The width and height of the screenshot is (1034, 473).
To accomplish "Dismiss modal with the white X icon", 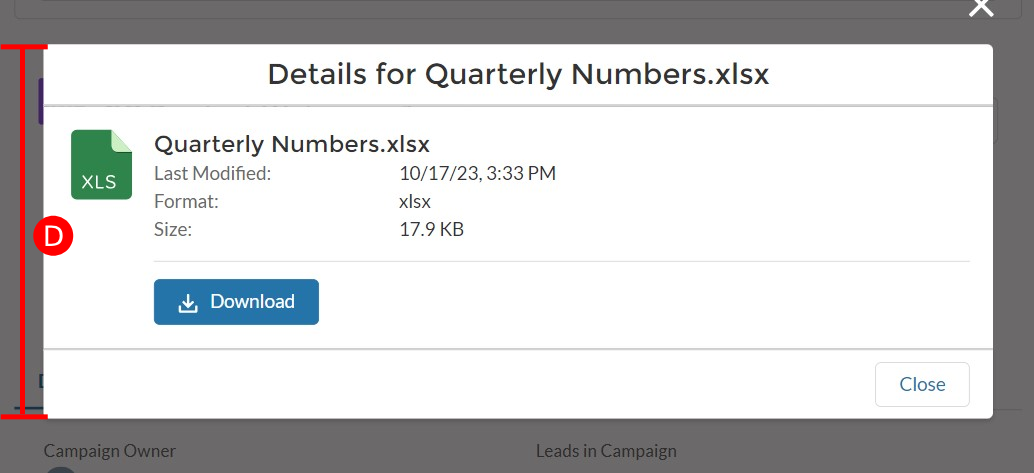I will 981,8.
